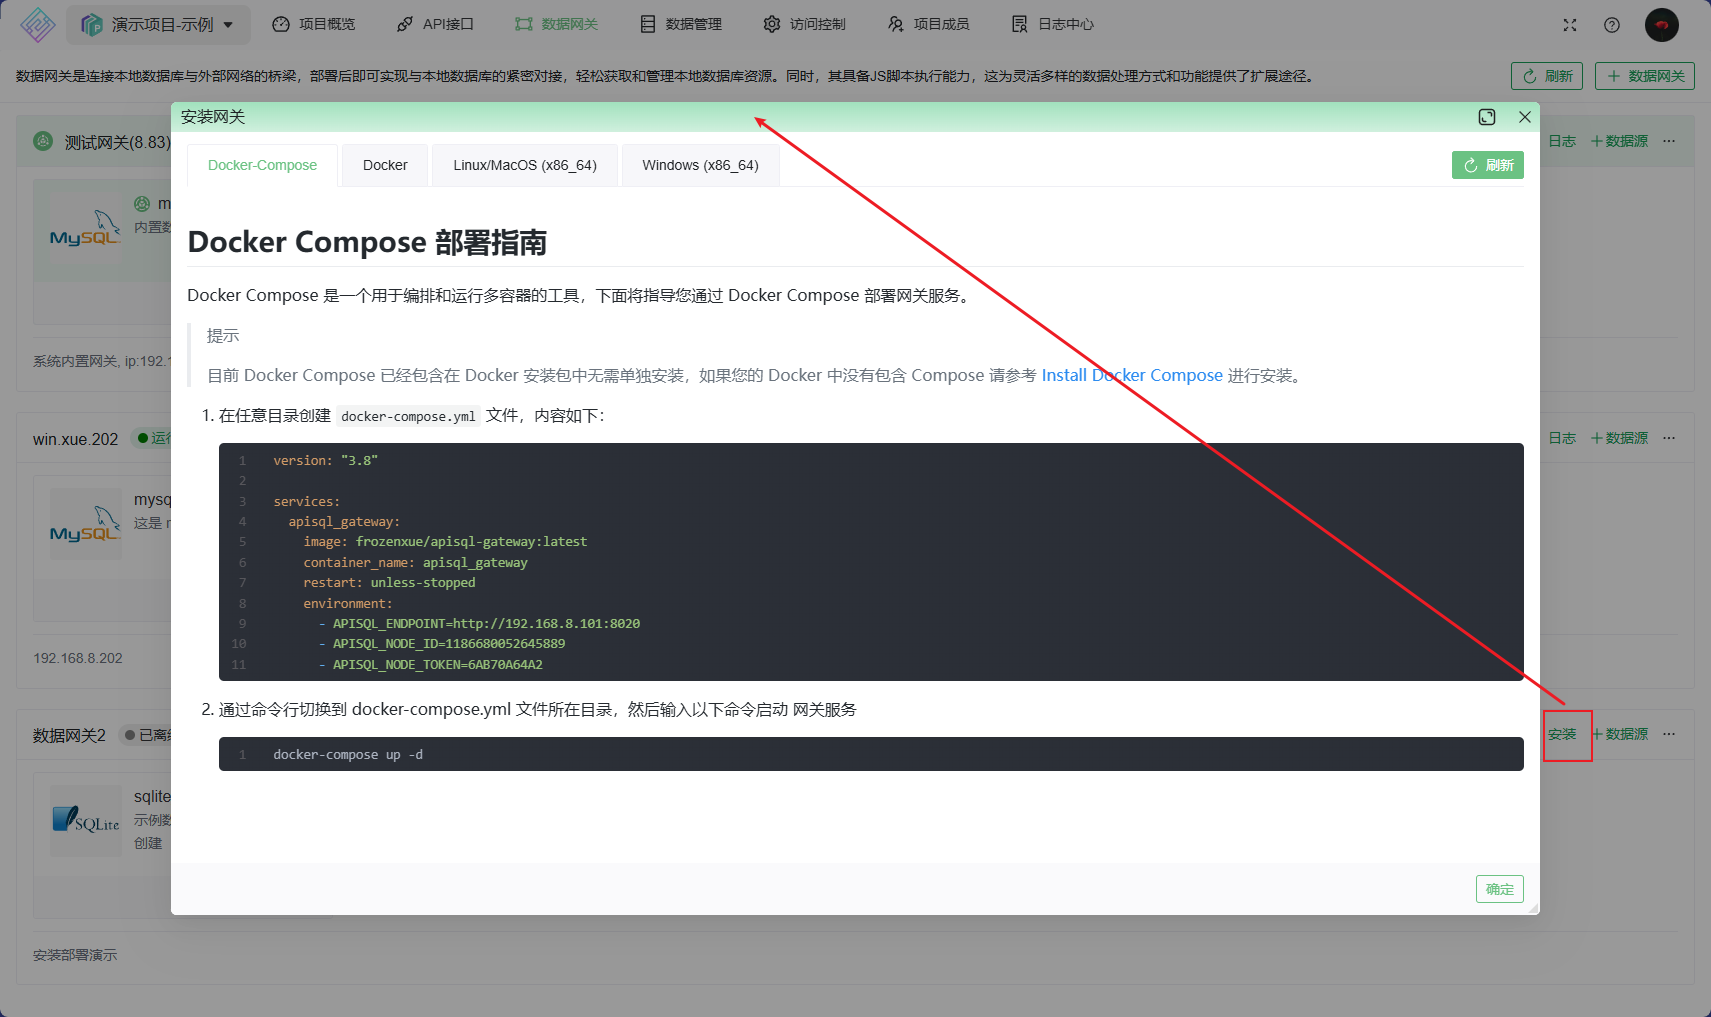The width and height of the screenshot is (1711, 1017).
Task: Enter fullscreen using the expand arrows icon
Action: pyautogui.click(x=1570, y=25)
